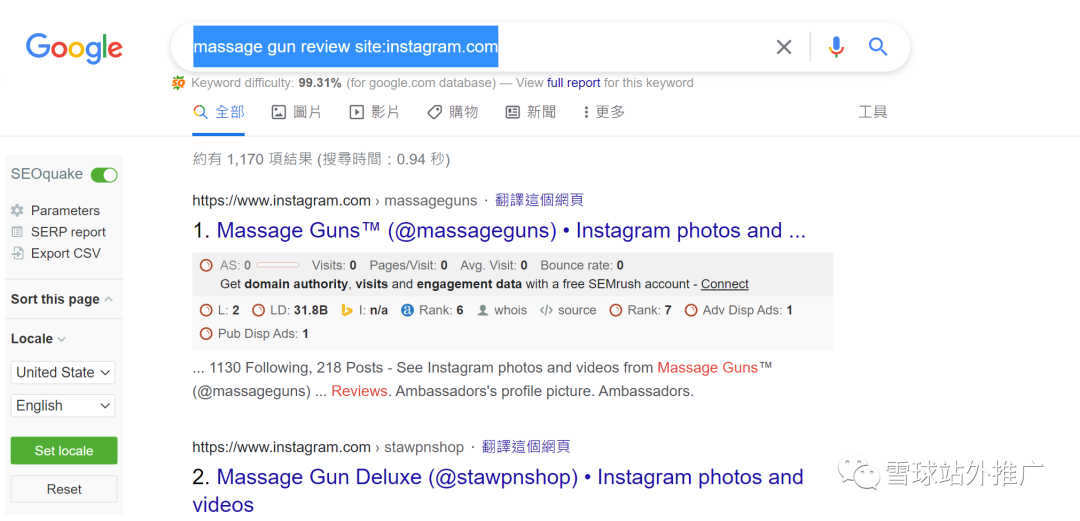
Task: Click the Visits: 0 metric
Action: [x=334, y=265]
